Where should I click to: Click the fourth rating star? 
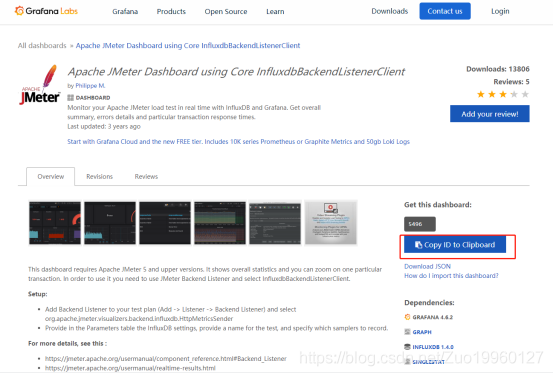pyautogui.click(x=514, y=94)
